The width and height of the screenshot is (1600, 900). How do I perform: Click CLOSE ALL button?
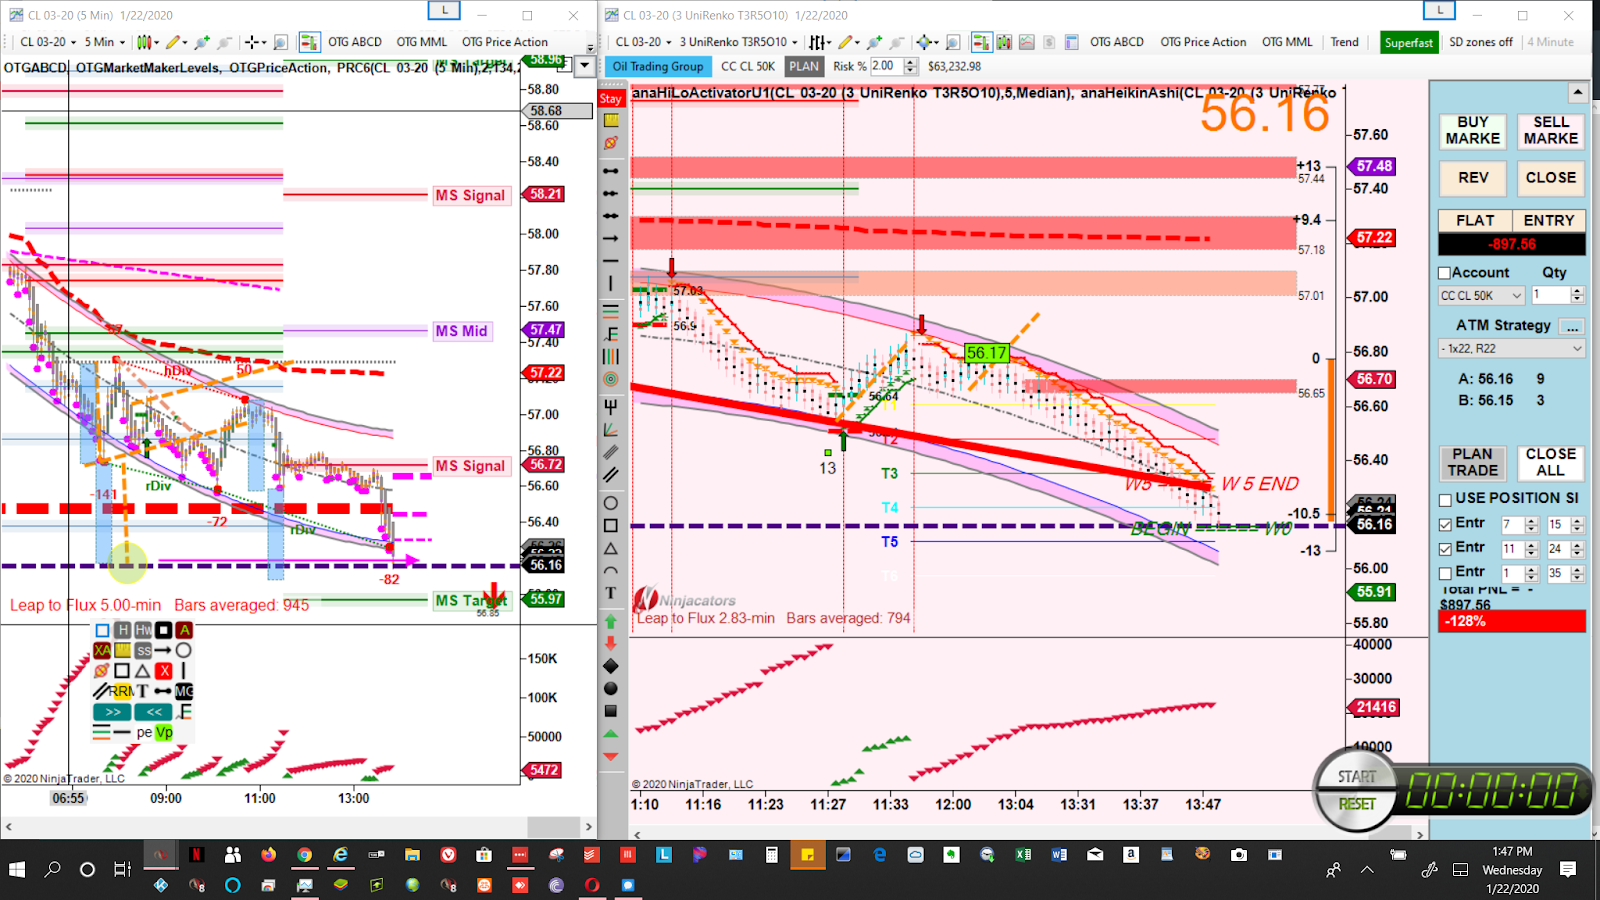pyautogui.click(x=1551, y=462)
